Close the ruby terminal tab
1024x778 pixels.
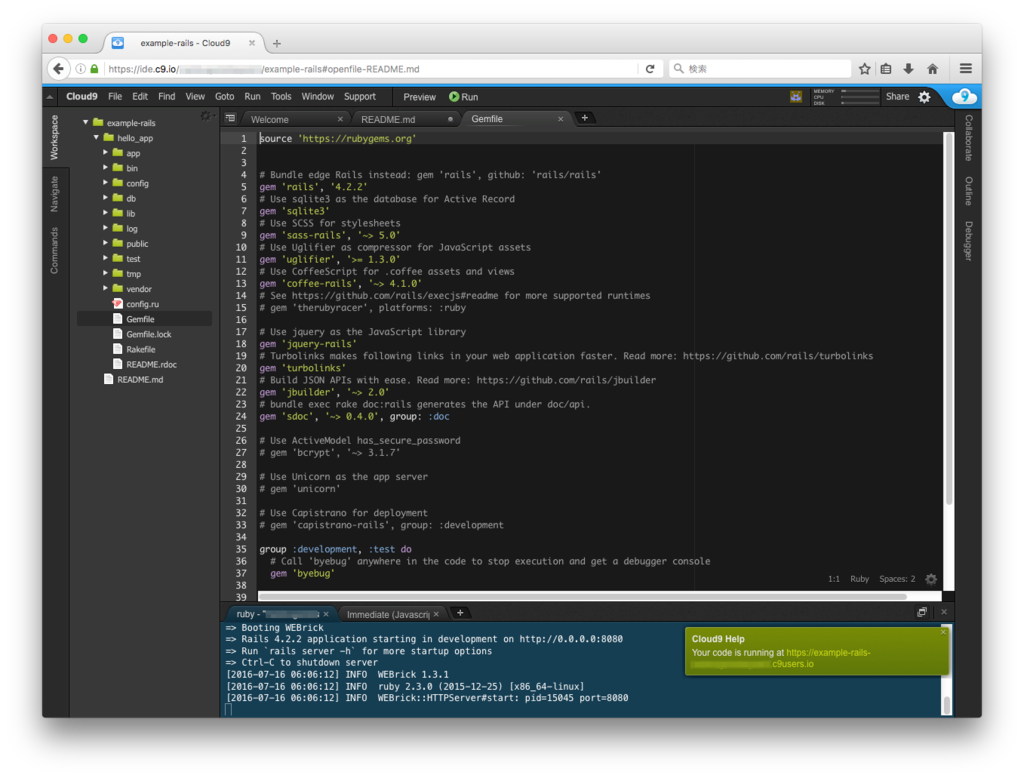click(326, 614)
